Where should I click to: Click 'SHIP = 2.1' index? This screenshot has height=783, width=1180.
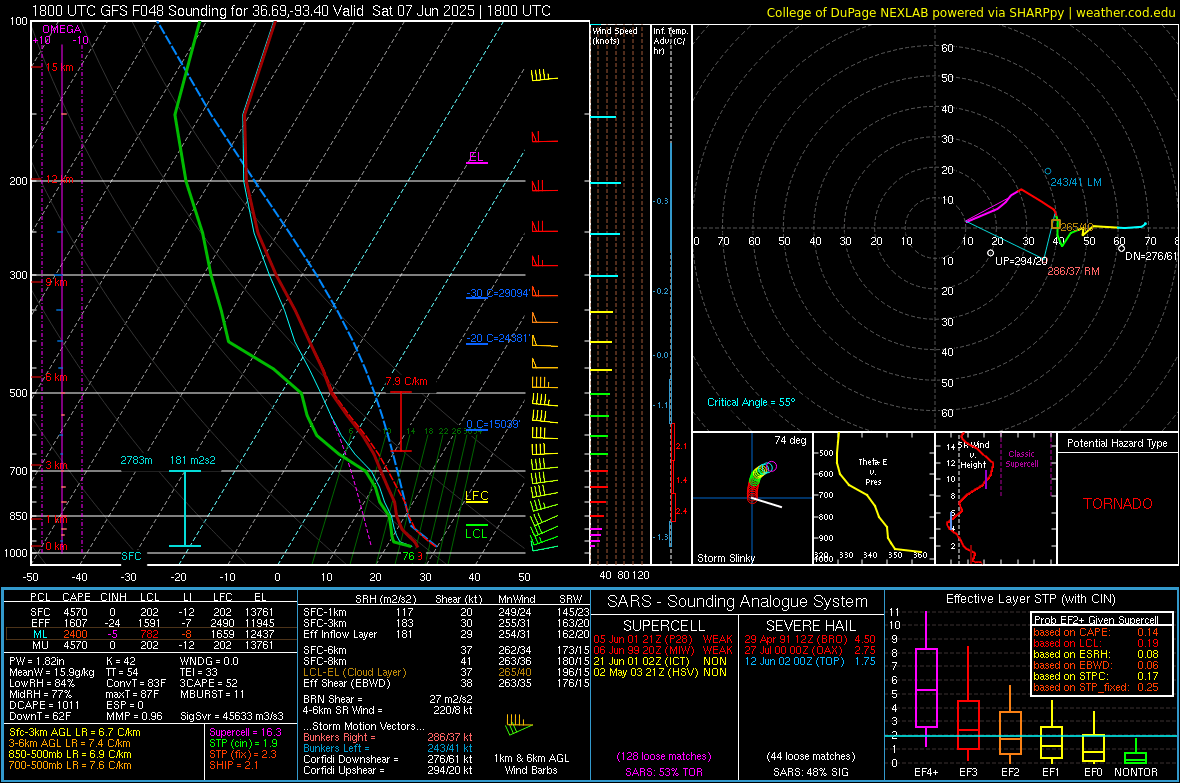coord(234,765)
